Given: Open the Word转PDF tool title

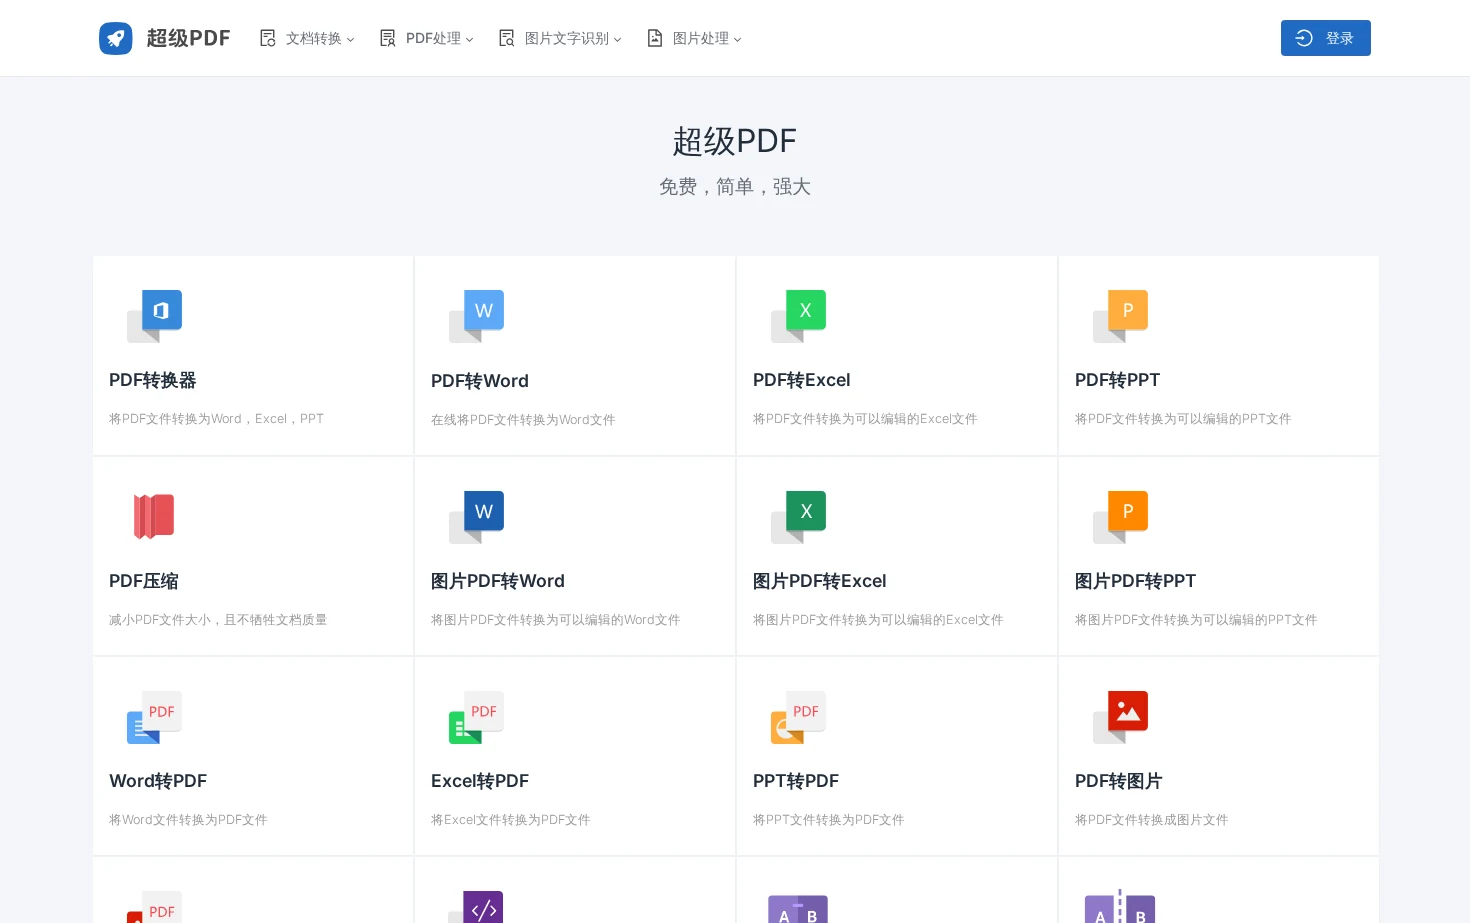Looking at the screenshot, I should (x=158, y=781).
